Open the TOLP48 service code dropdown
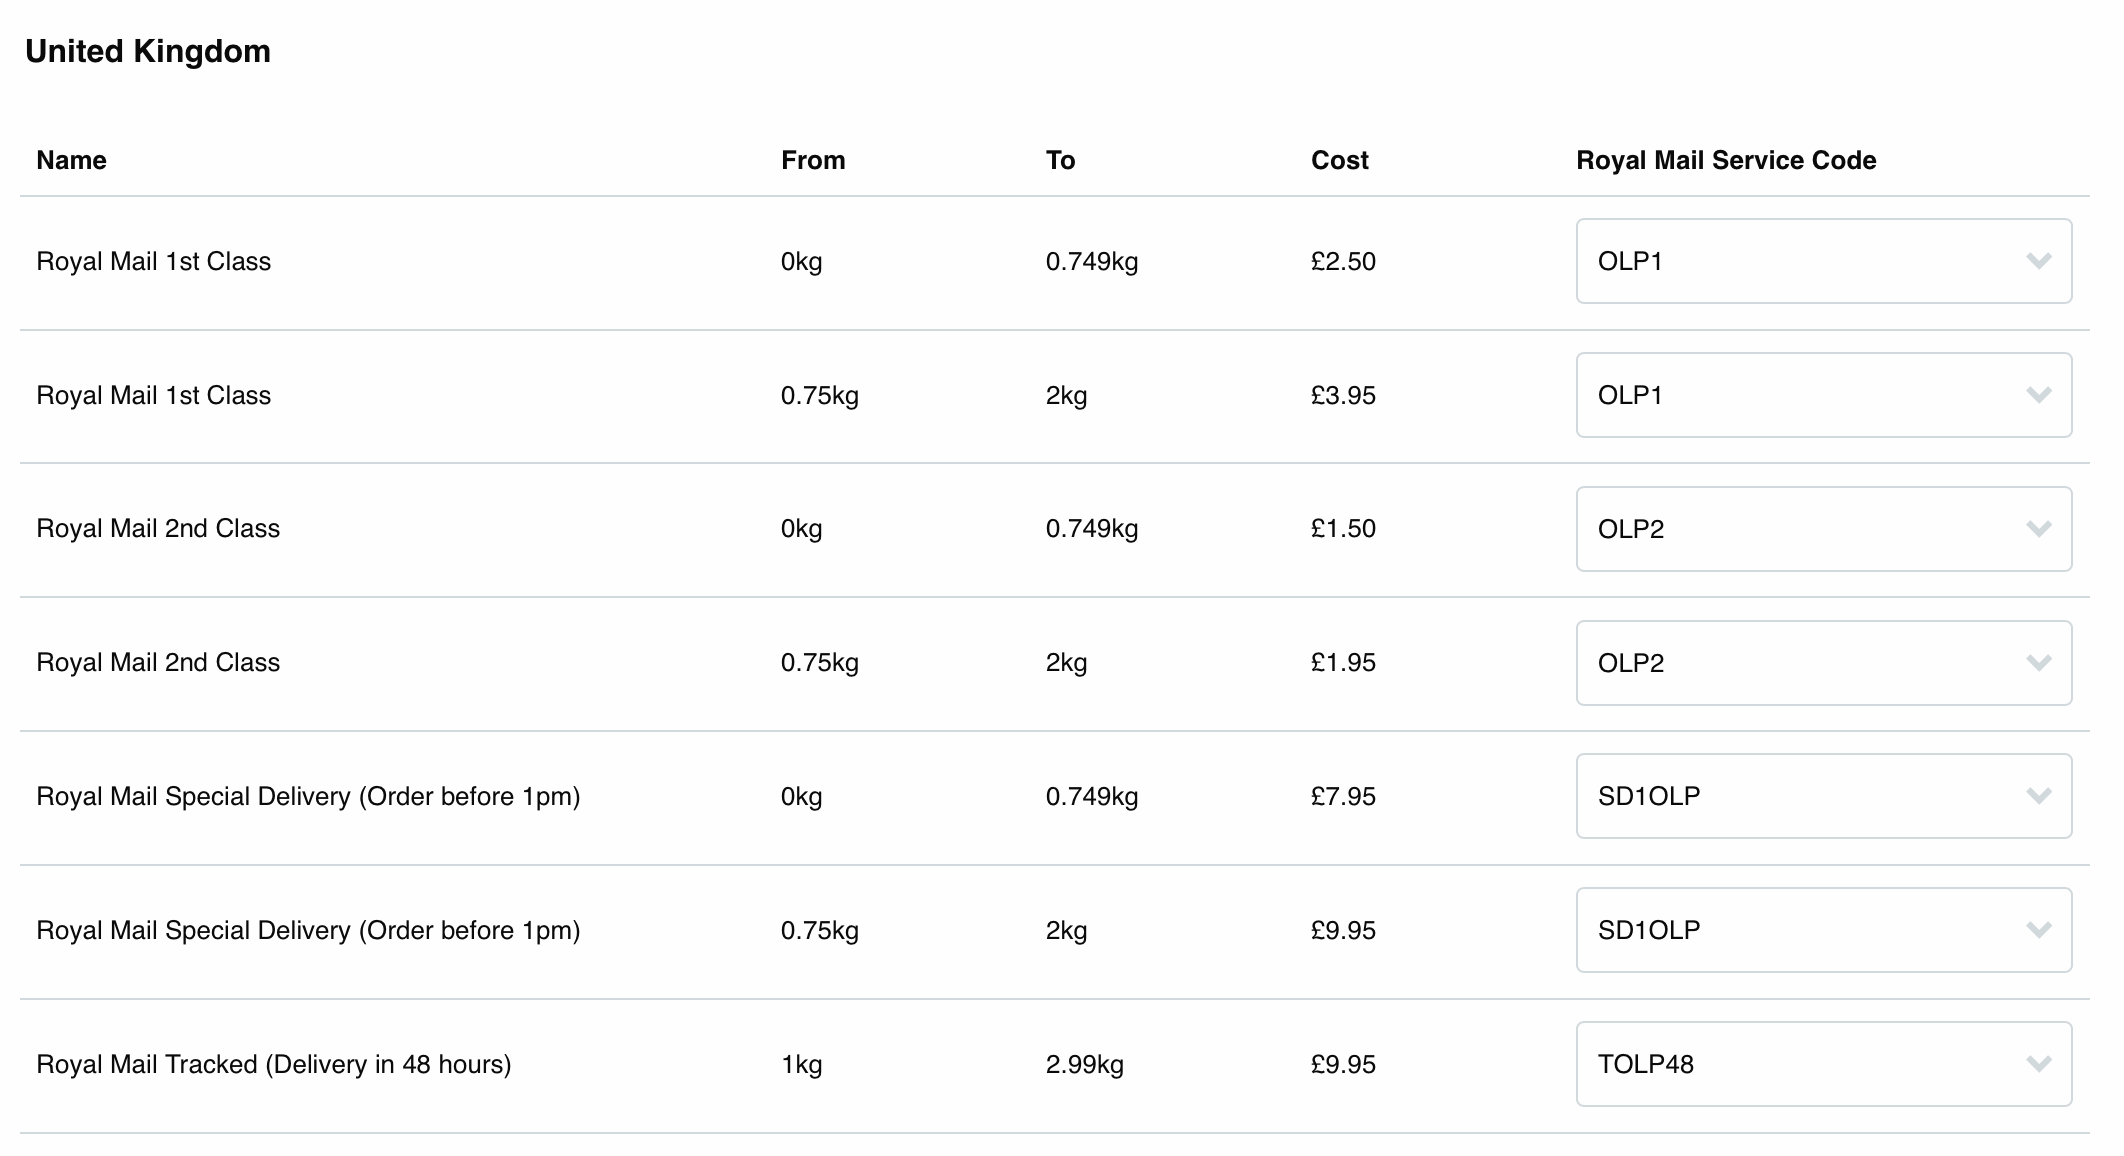 1822,1064
